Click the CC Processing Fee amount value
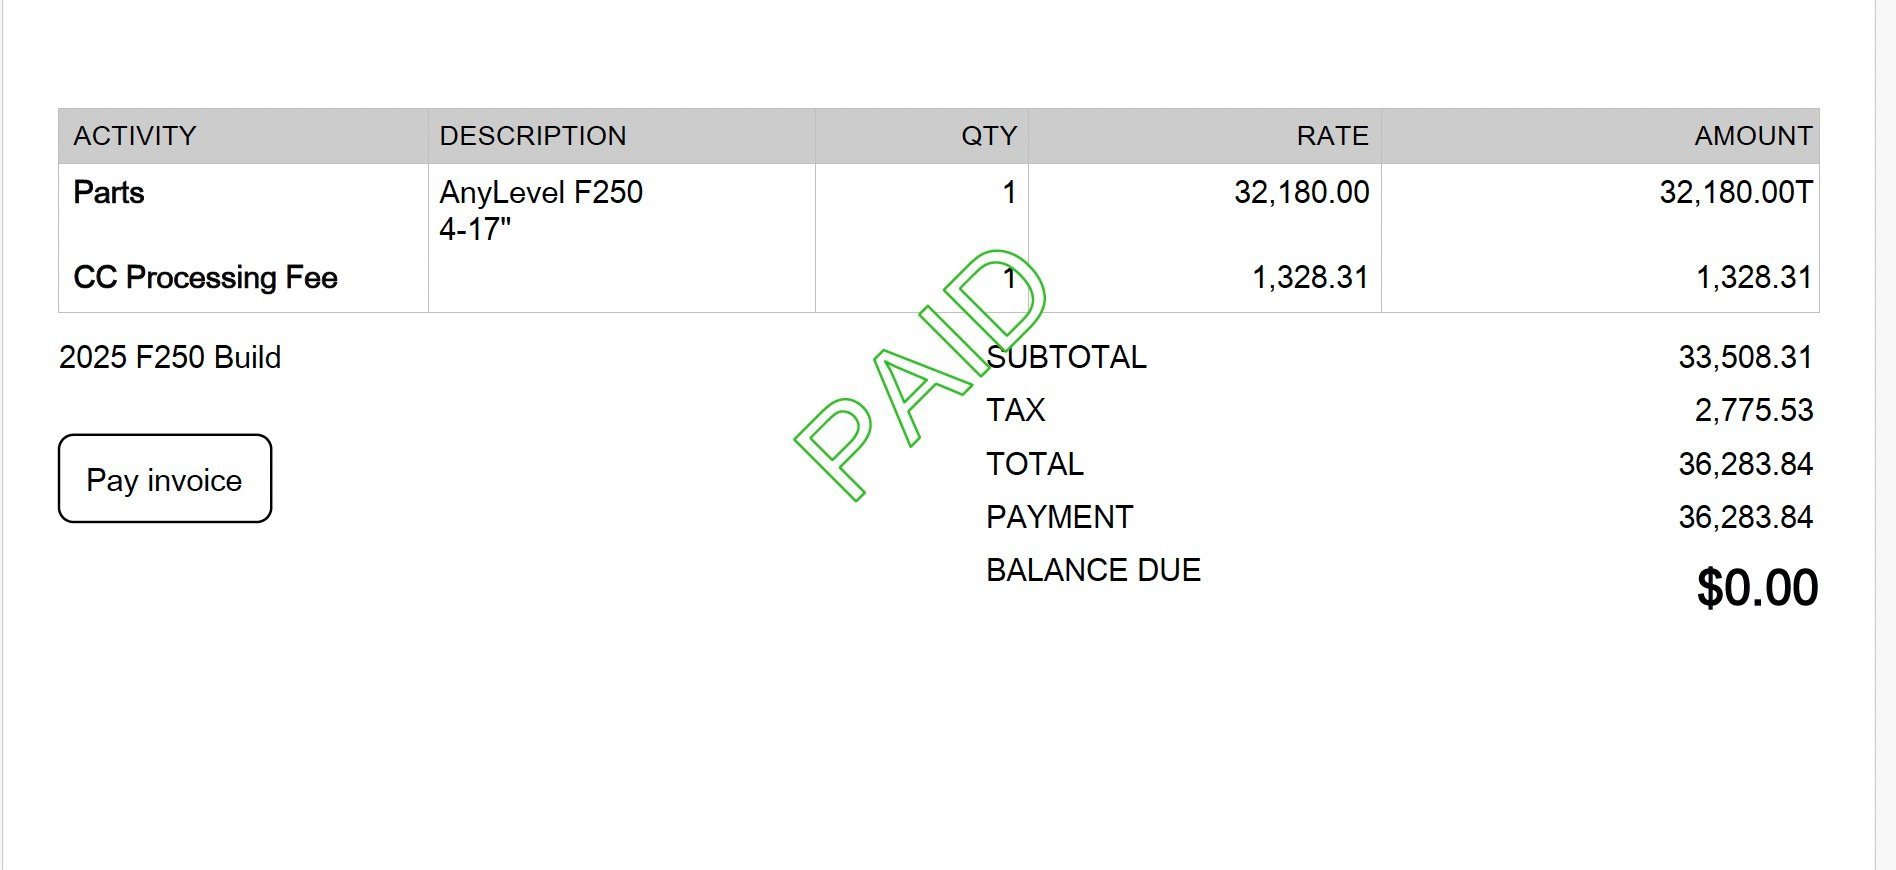The width and height of the screenshot is (1896, 870). pos(1753,277)
